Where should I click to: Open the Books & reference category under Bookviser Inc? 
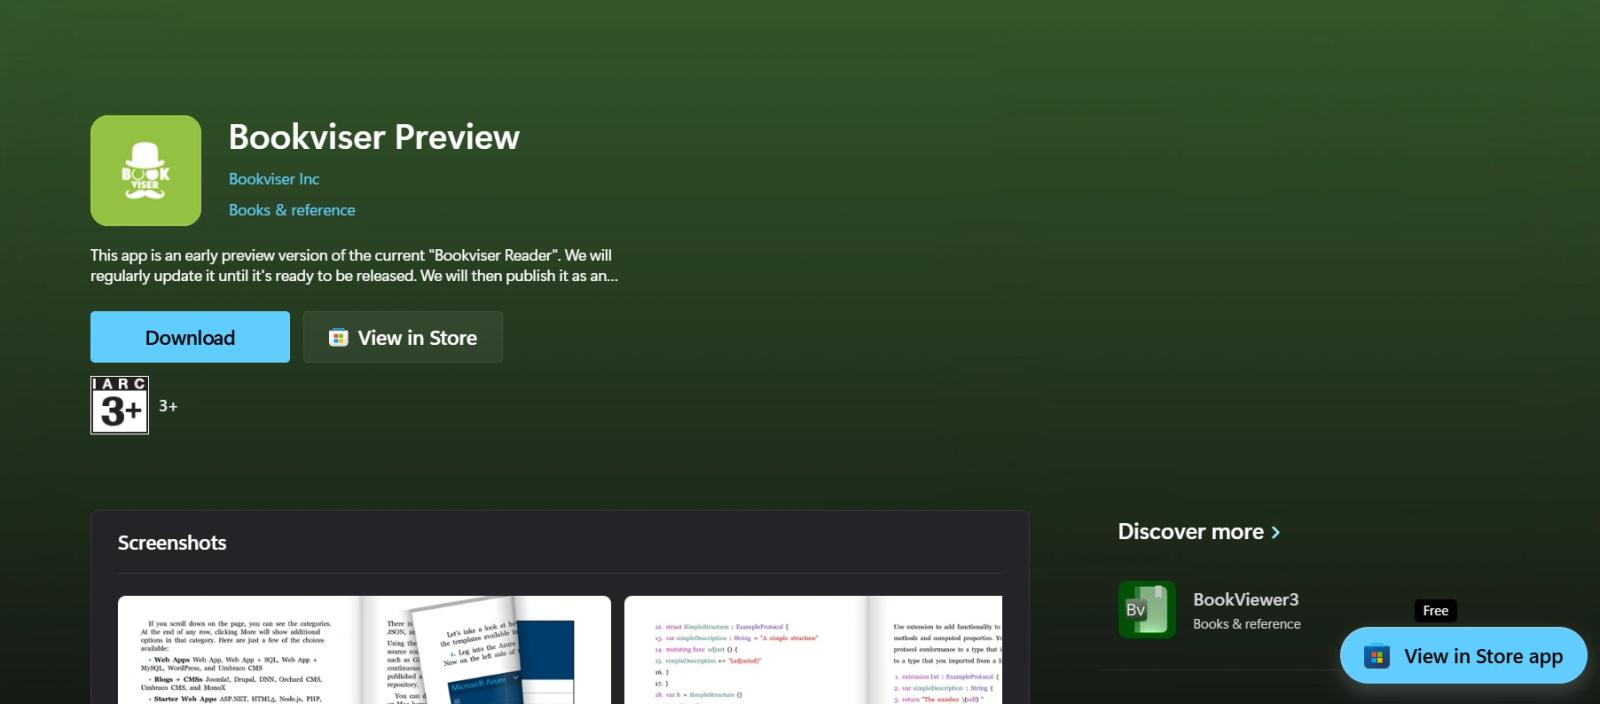[292, 210]
